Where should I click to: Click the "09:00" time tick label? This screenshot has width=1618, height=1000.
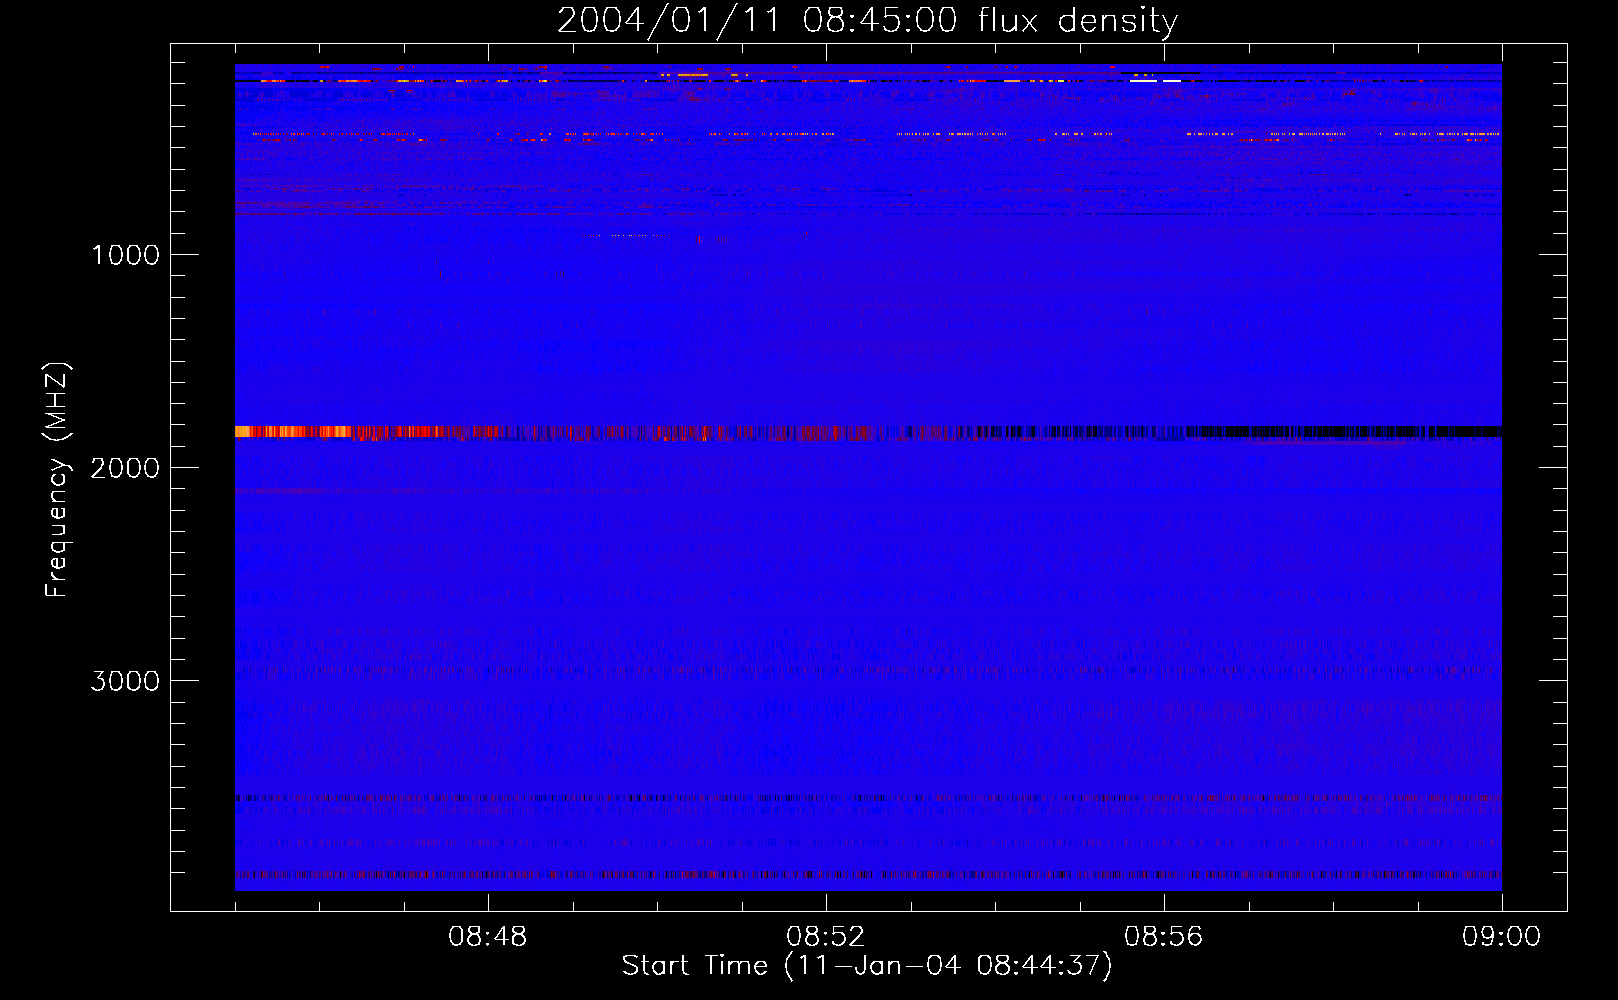1501,937
